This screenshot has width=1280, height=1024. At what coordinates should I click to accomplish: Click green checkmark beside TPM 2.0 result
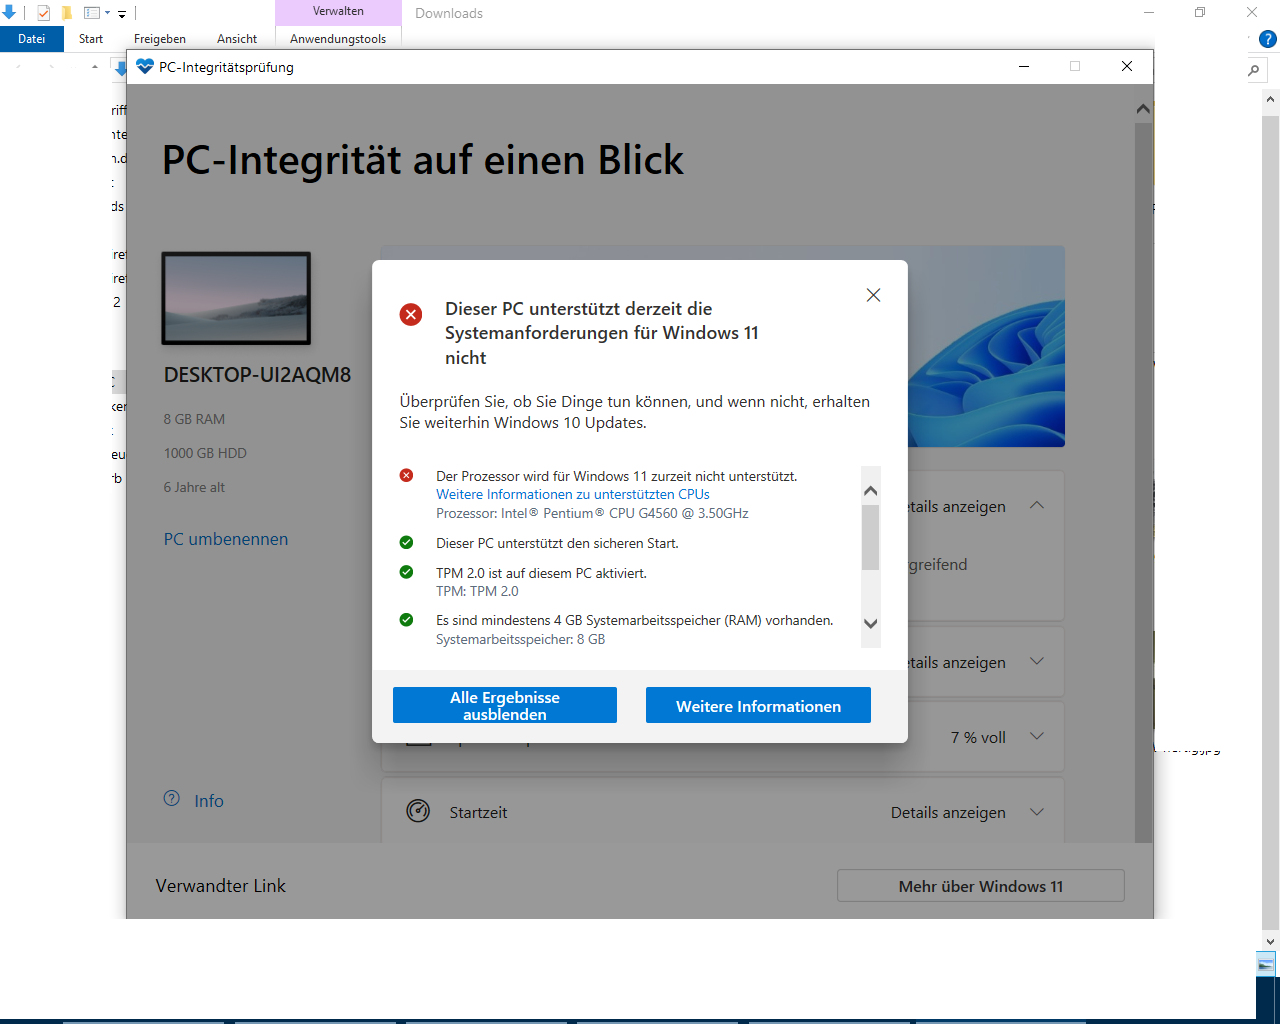(406, 573)
